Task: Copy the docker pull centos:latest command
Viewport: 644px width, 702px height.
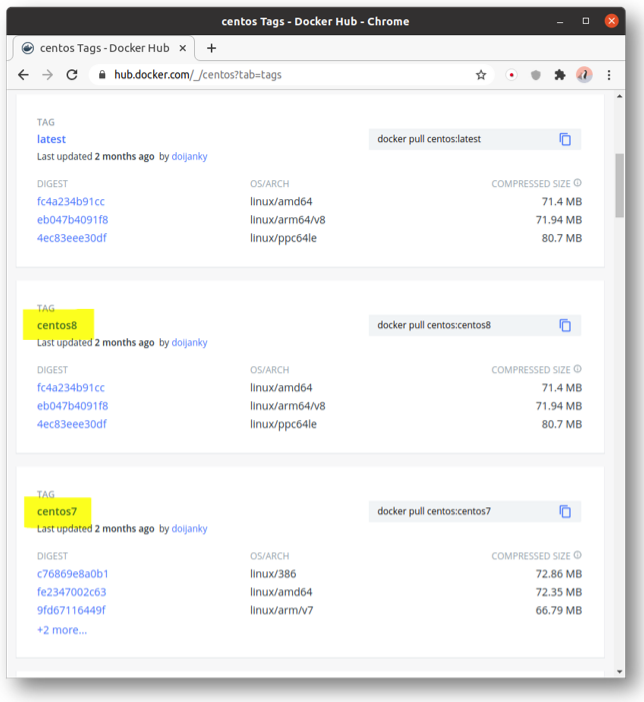Action: [565, 139]
